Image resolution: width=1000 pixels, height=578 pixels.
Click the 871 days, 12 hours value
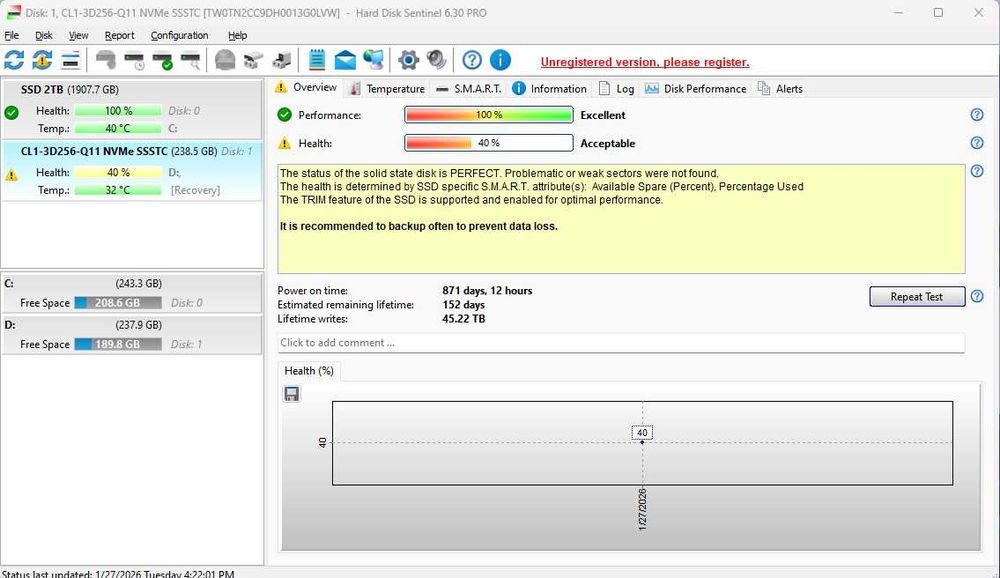pos(487,291)
